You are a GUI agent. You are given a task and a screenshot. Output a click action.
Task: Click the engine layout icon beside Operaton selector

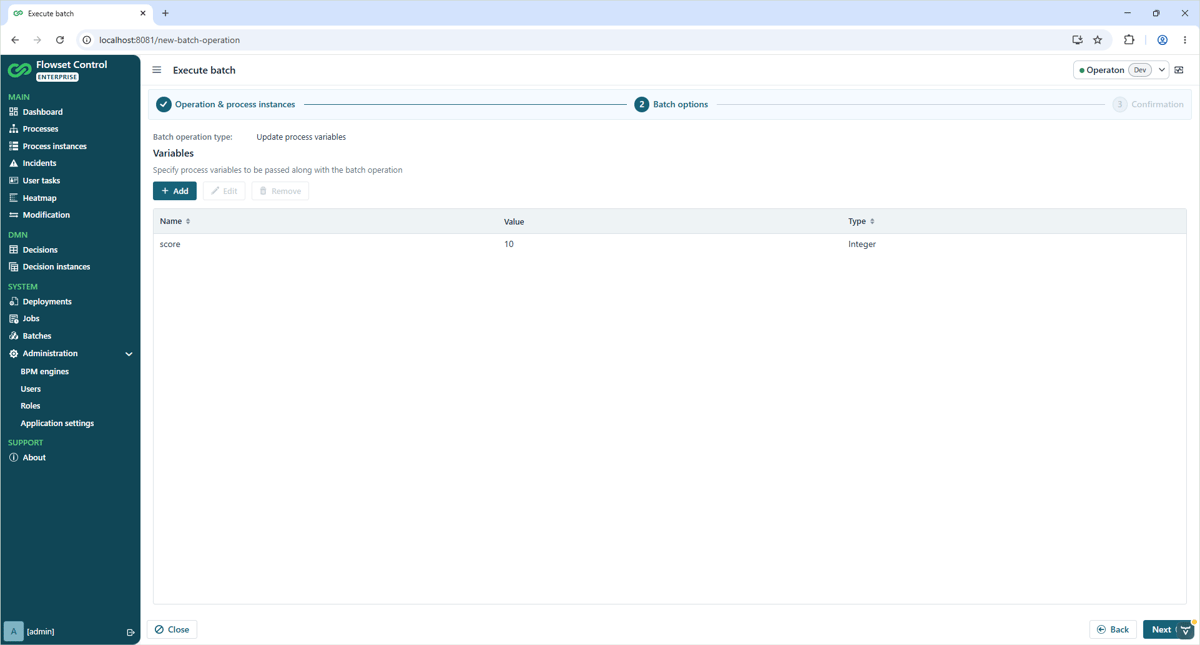point(1179,70)
